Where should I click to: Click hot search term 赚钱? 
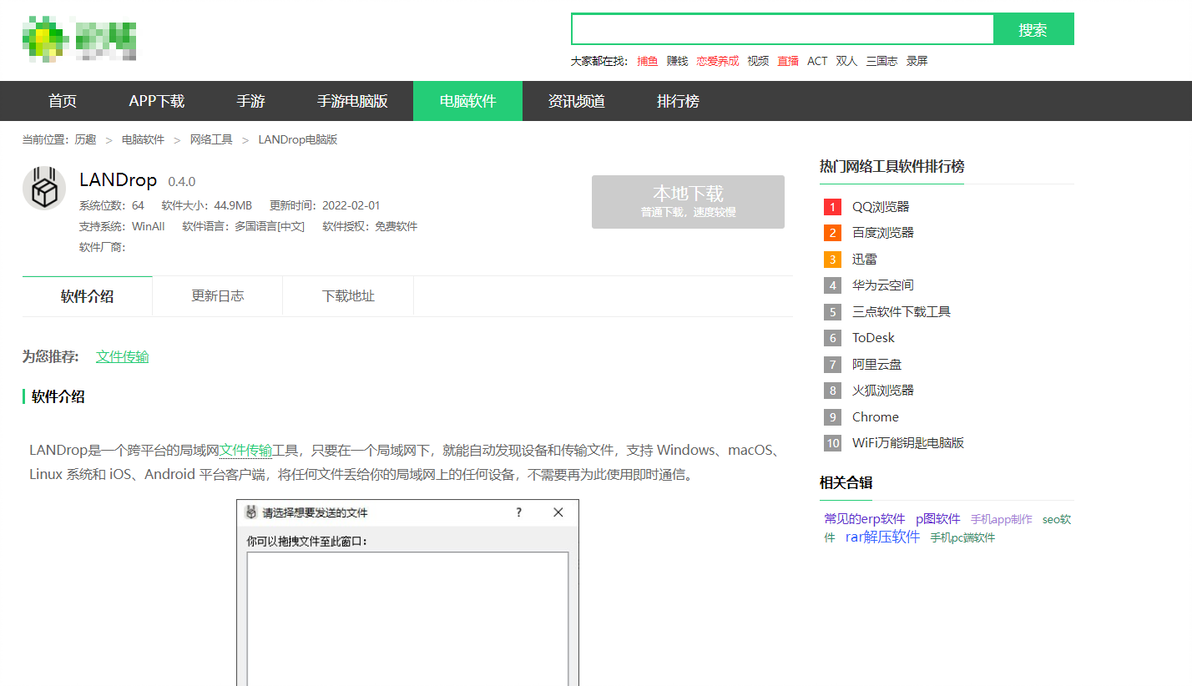pos(677,61)
